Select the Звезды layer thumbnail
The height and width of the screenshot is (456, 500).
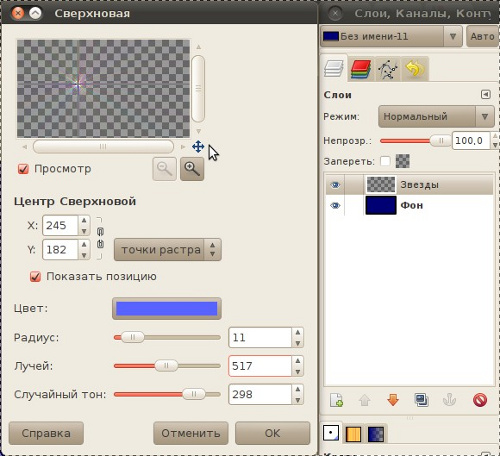click(x=381, y=185)
